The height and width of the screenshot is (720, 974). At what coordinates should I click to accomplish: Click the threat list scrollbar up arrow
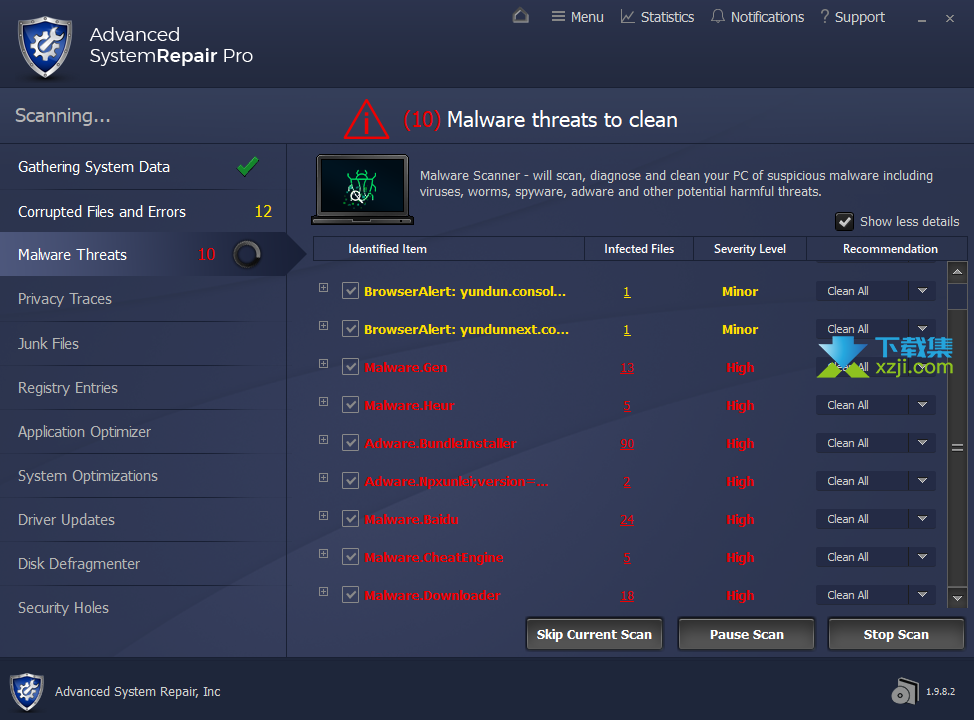point(957,271)
